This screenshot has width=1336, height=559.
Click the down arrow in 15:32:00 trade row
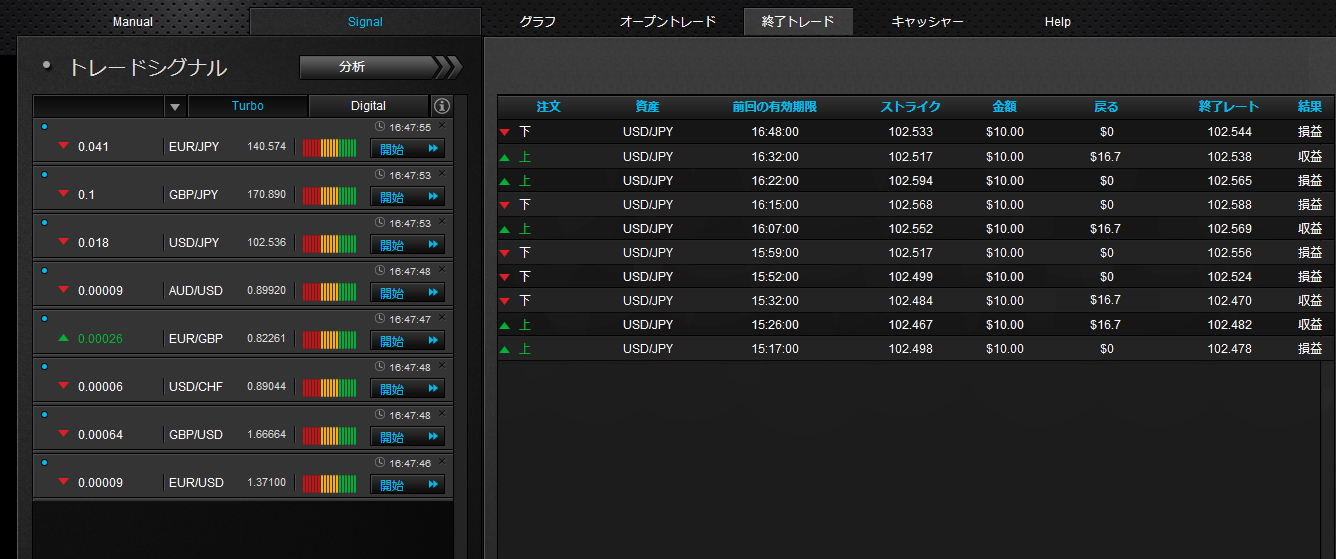coord(505,301)
